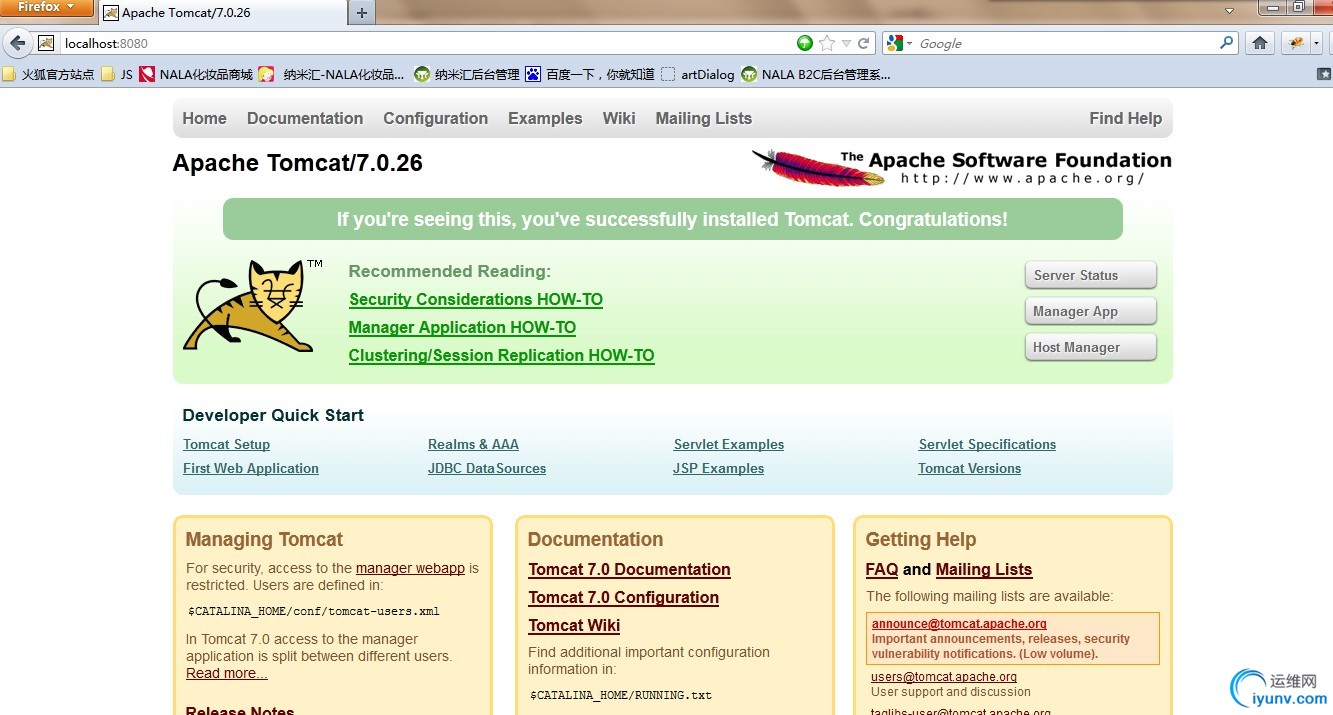Focus the localhost:8080 address bar
This screenshot has height=715, width=1333.
tap(425, 43)
